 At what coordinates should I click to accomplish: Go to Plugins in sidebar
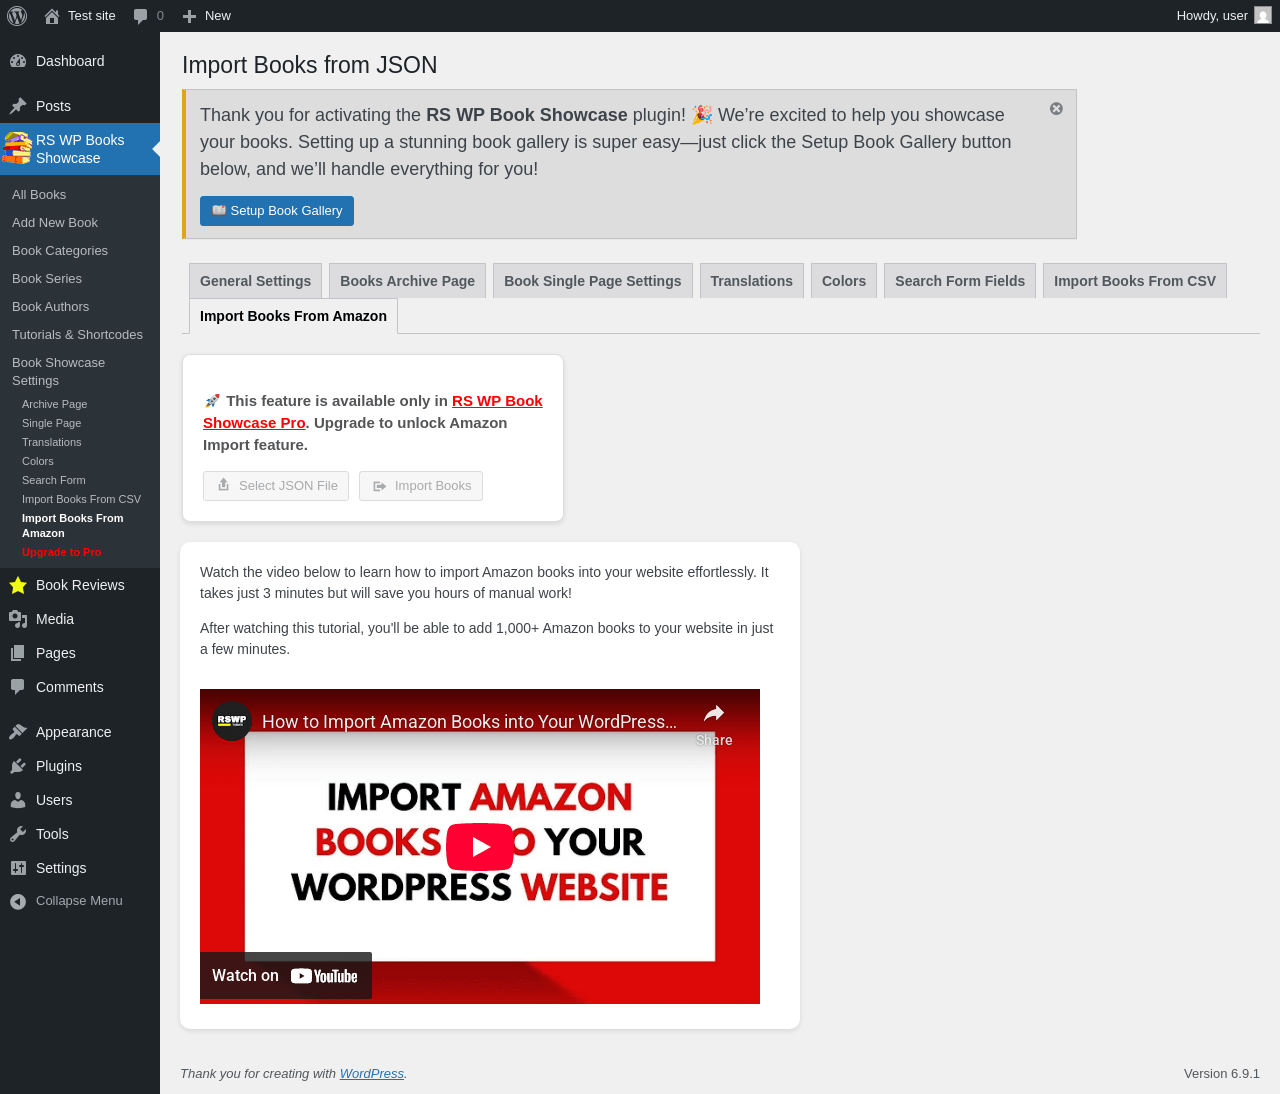point(80,766)
